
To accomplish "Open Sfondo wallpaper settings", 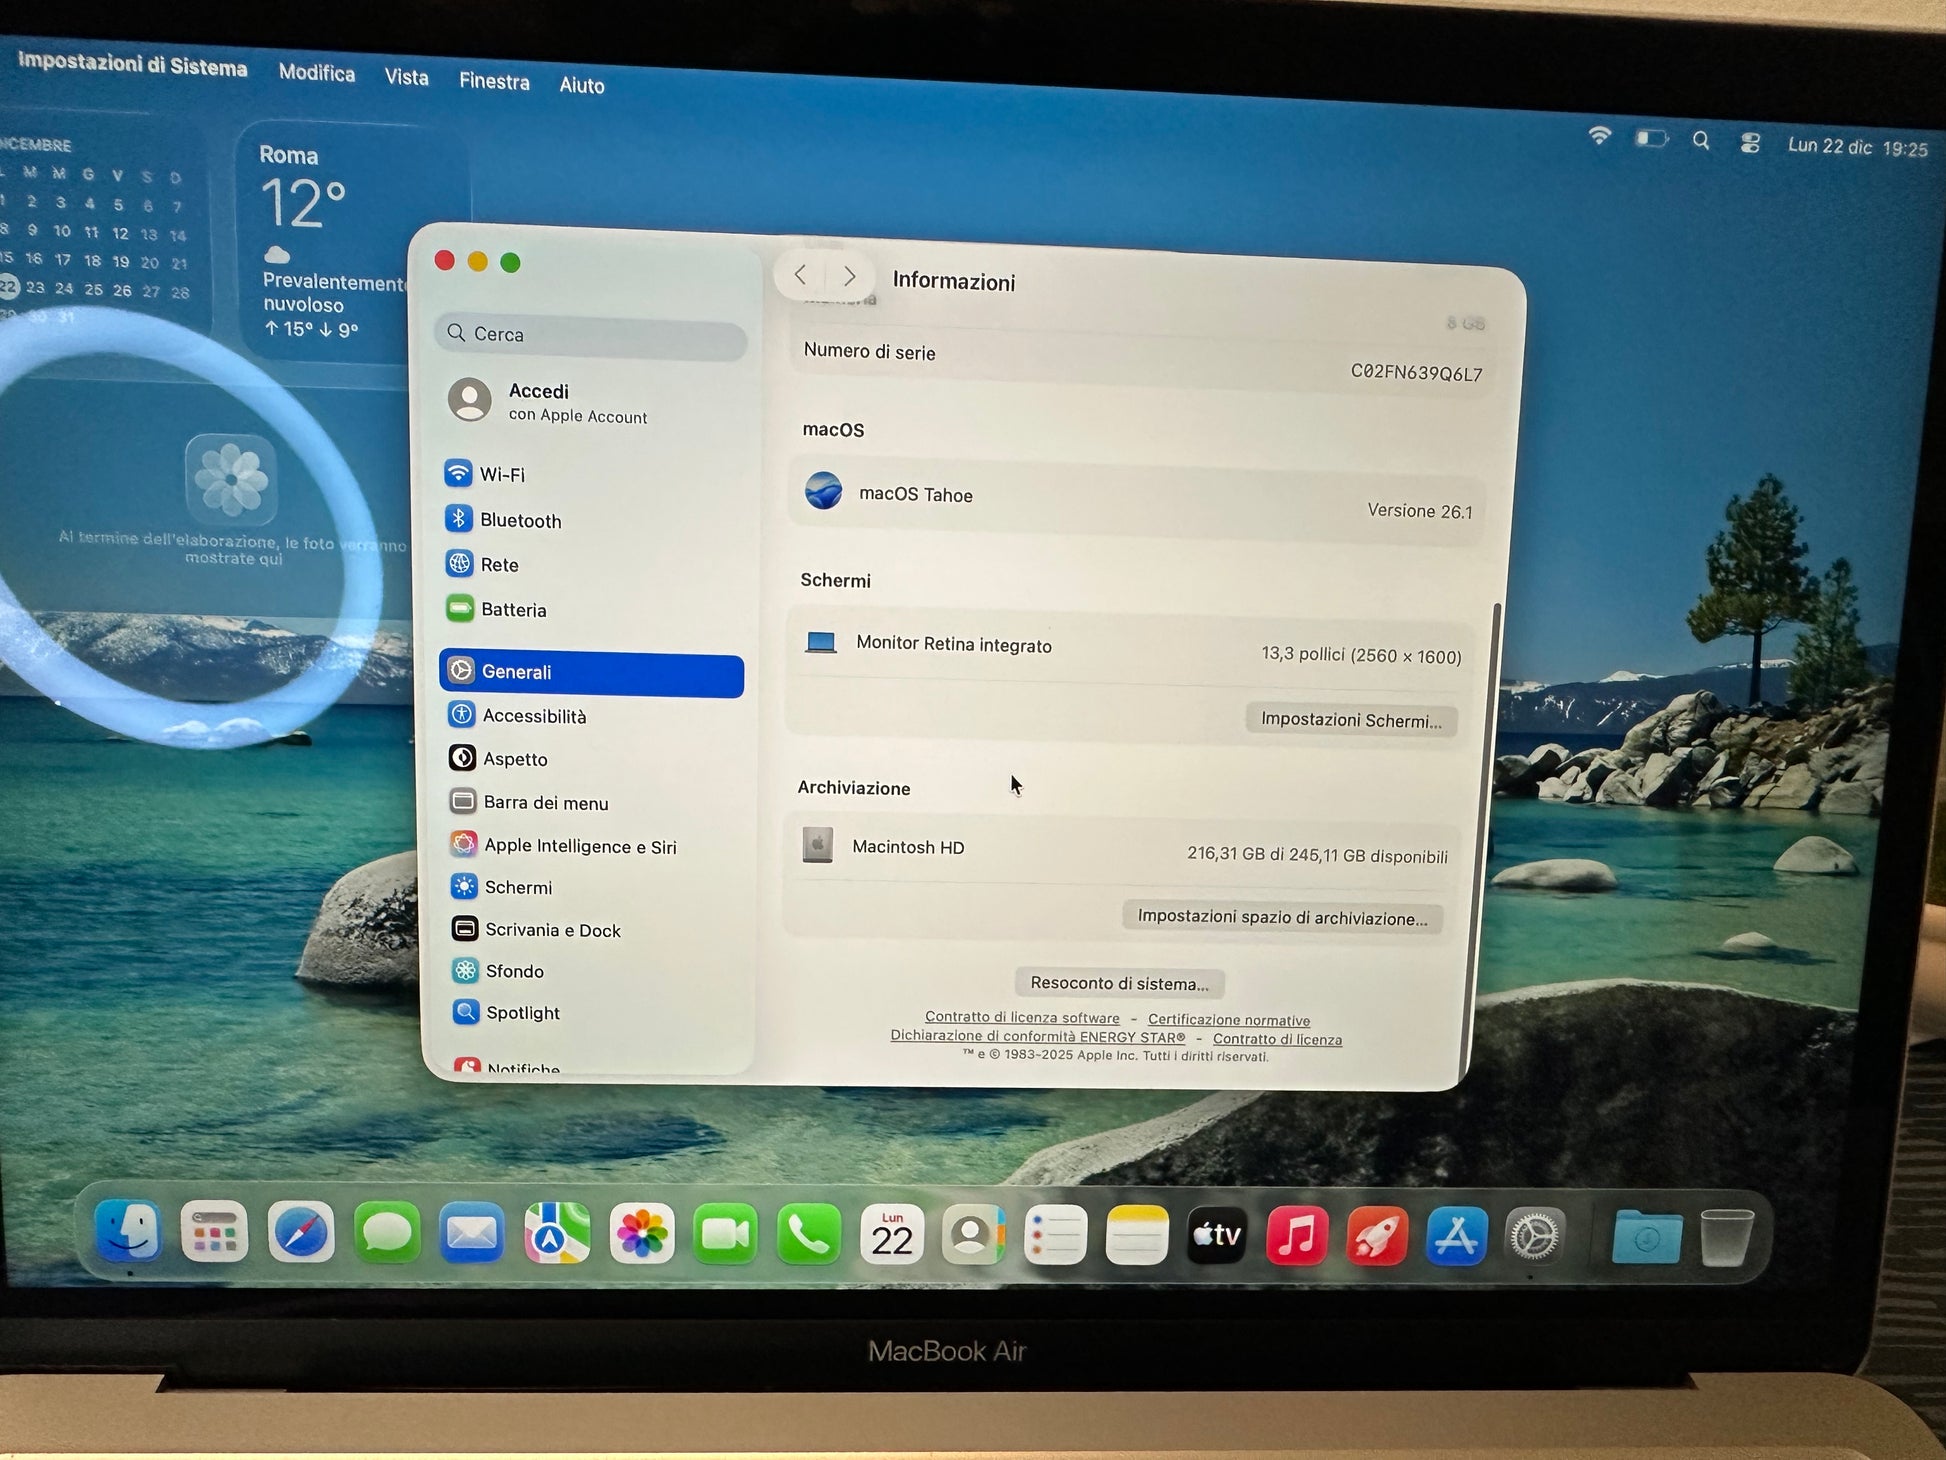I will pyautogui.click(x=513, y=971).
